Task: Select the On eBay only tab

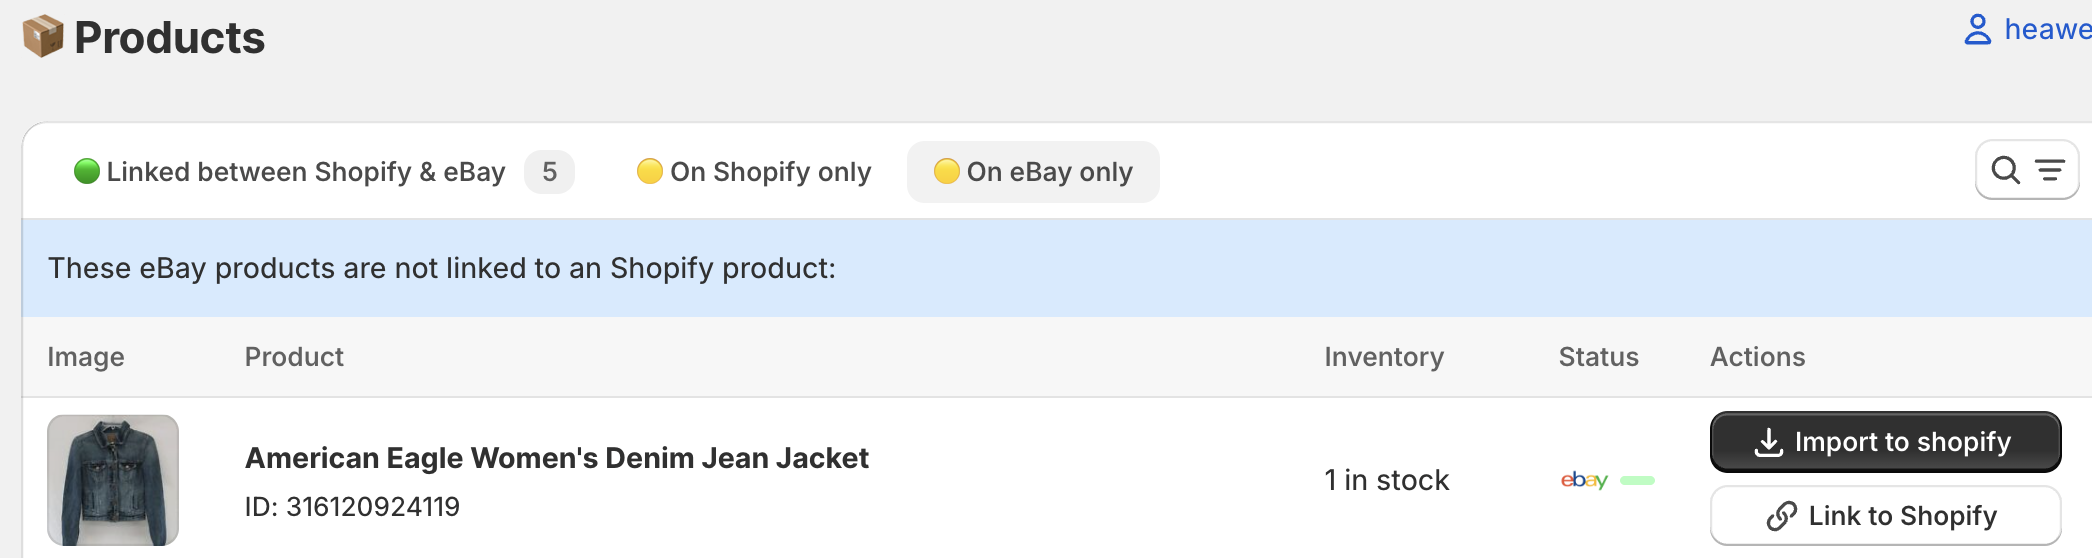Action: coord(1049,172)
